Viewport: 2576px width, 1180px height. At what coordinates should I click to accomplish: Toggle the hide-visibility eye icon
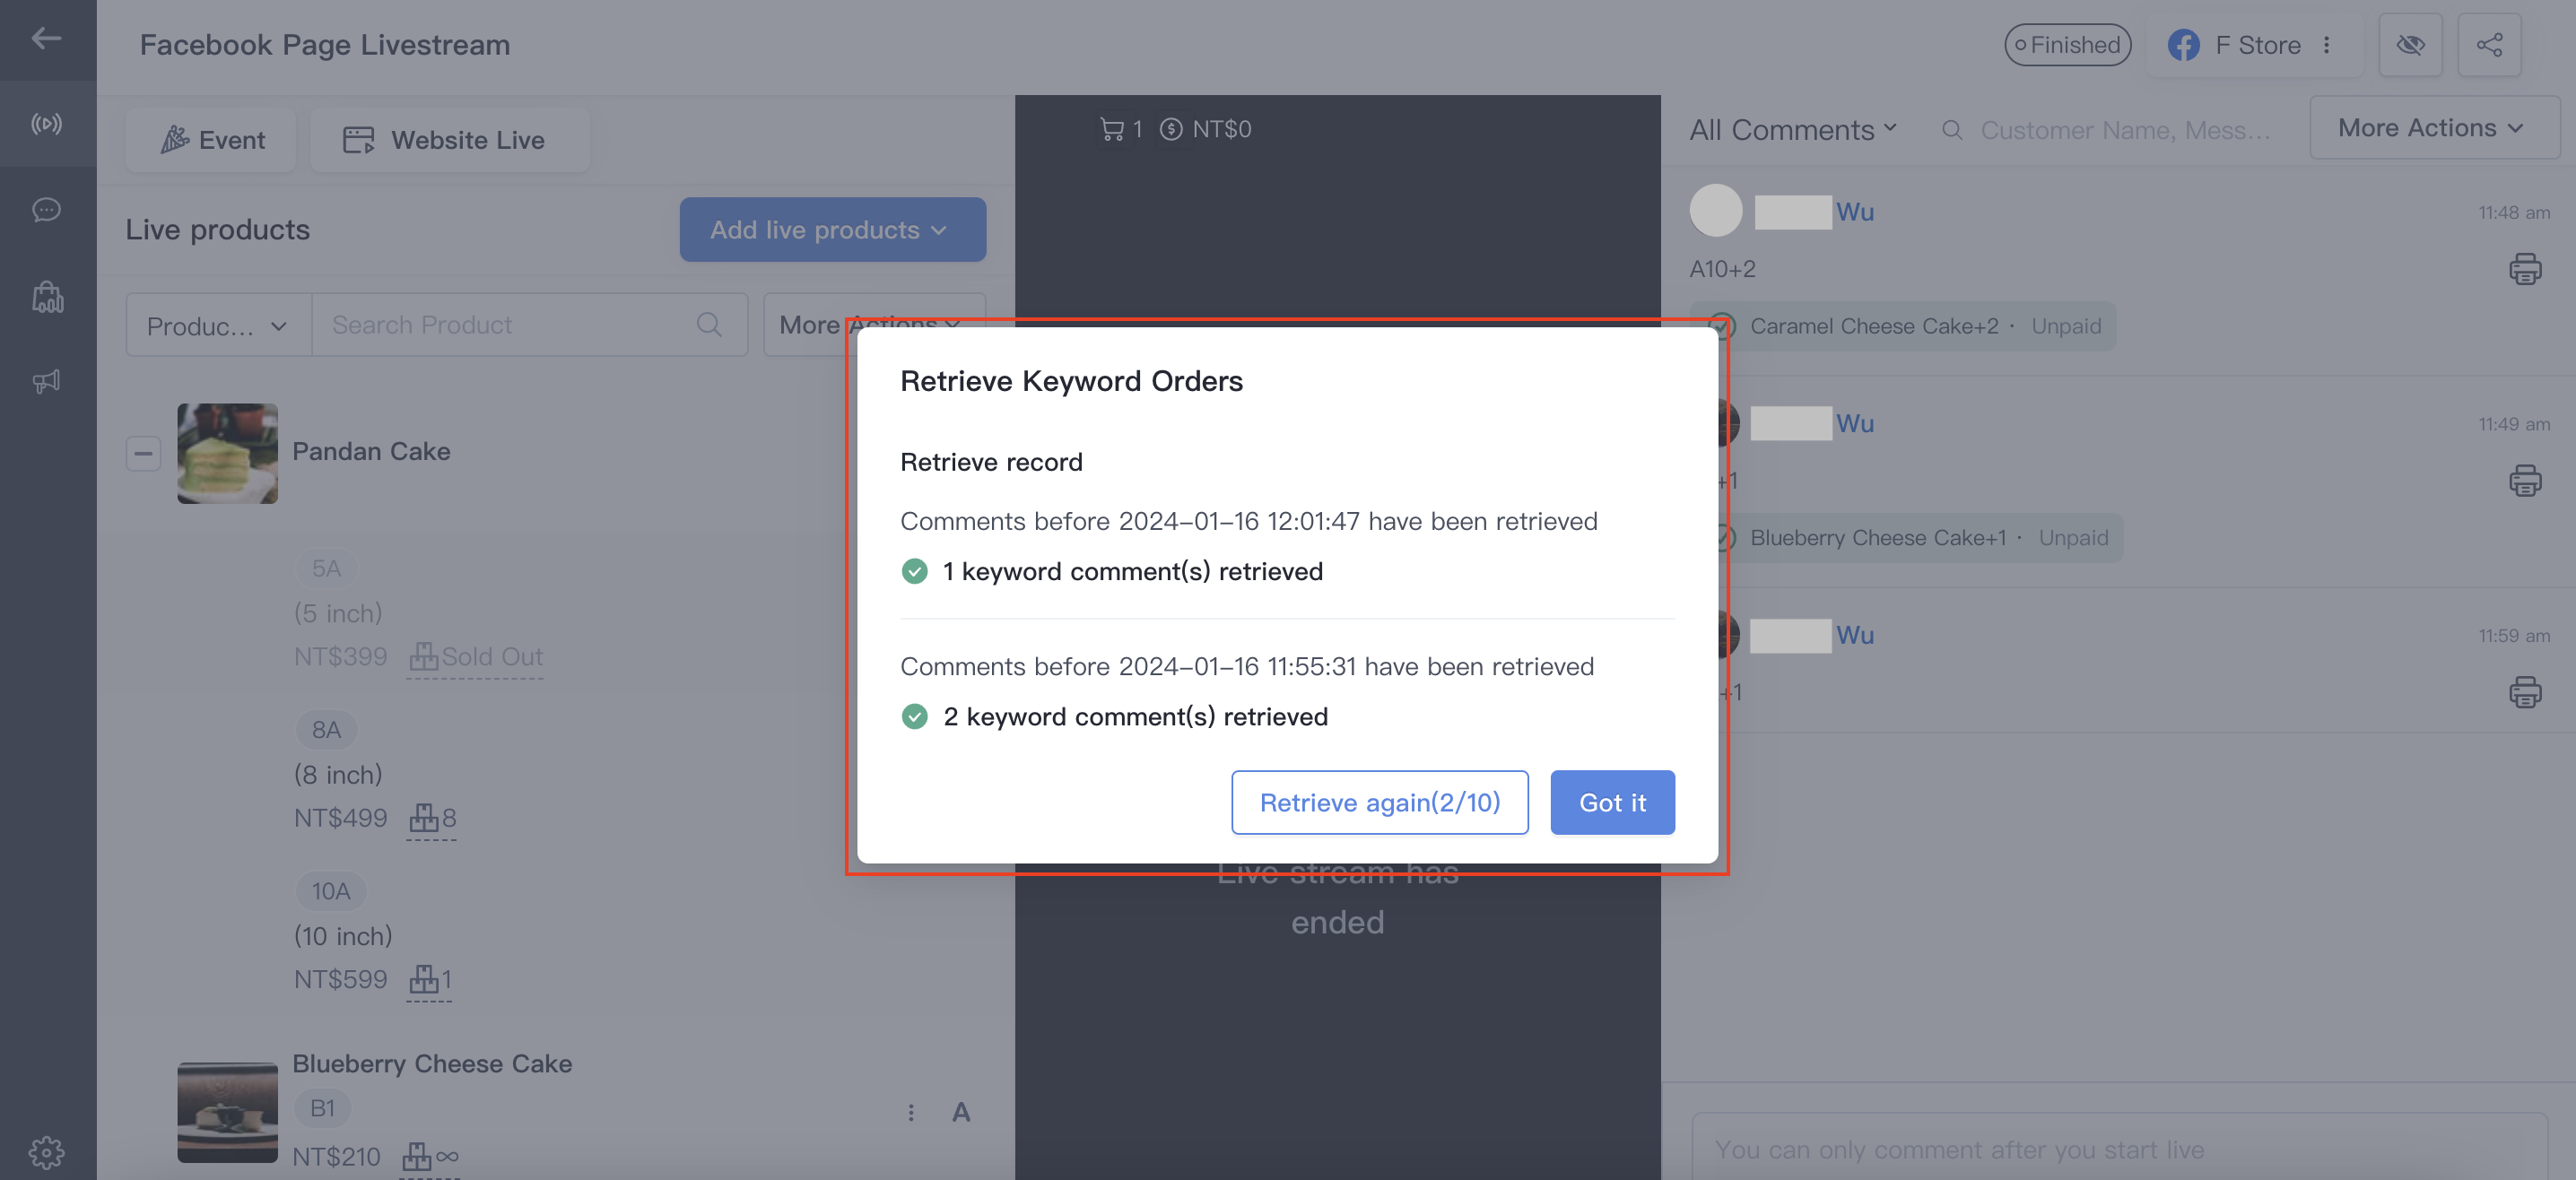point(2410,45)
